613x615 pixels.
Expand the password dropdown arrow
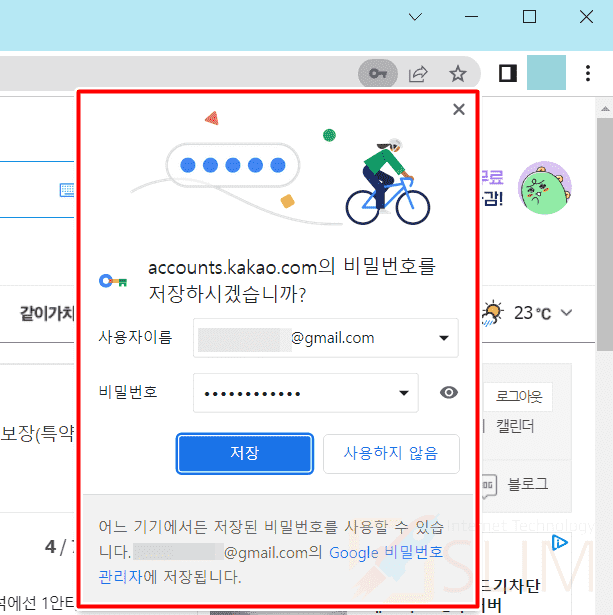click(404, 393)
